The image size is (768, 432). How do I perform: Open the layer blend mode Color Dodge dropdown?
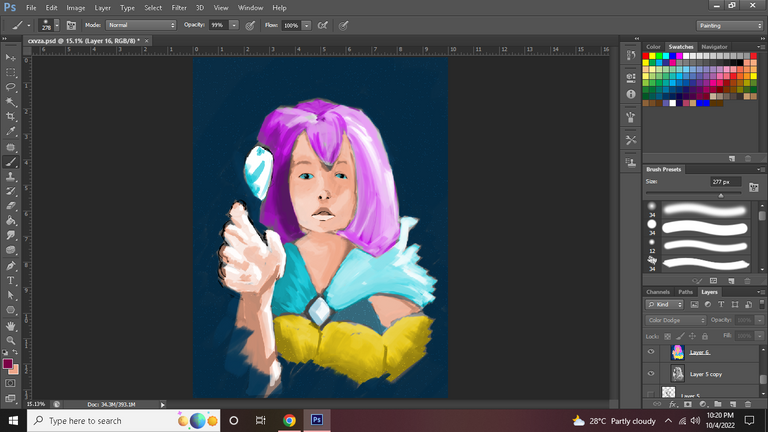676,320
